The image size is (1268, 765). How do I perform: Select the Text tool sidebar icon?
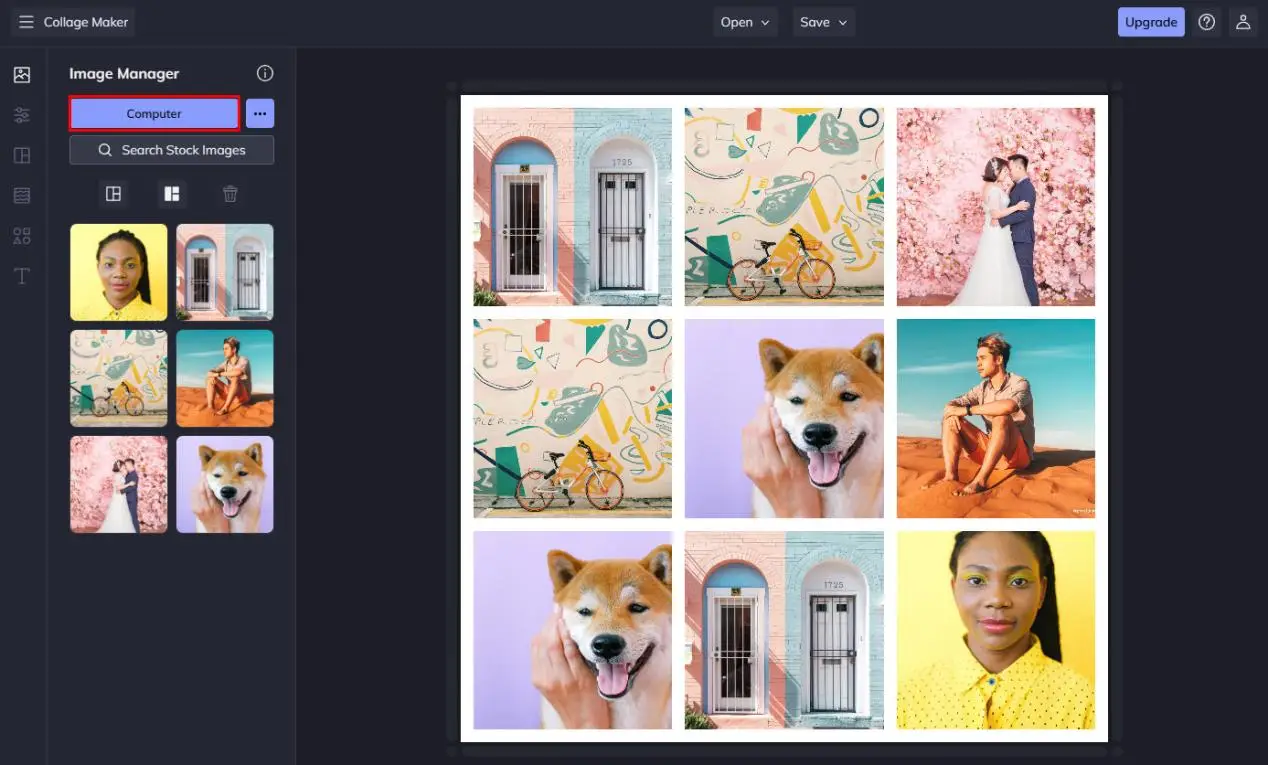[x=22, y=276]
